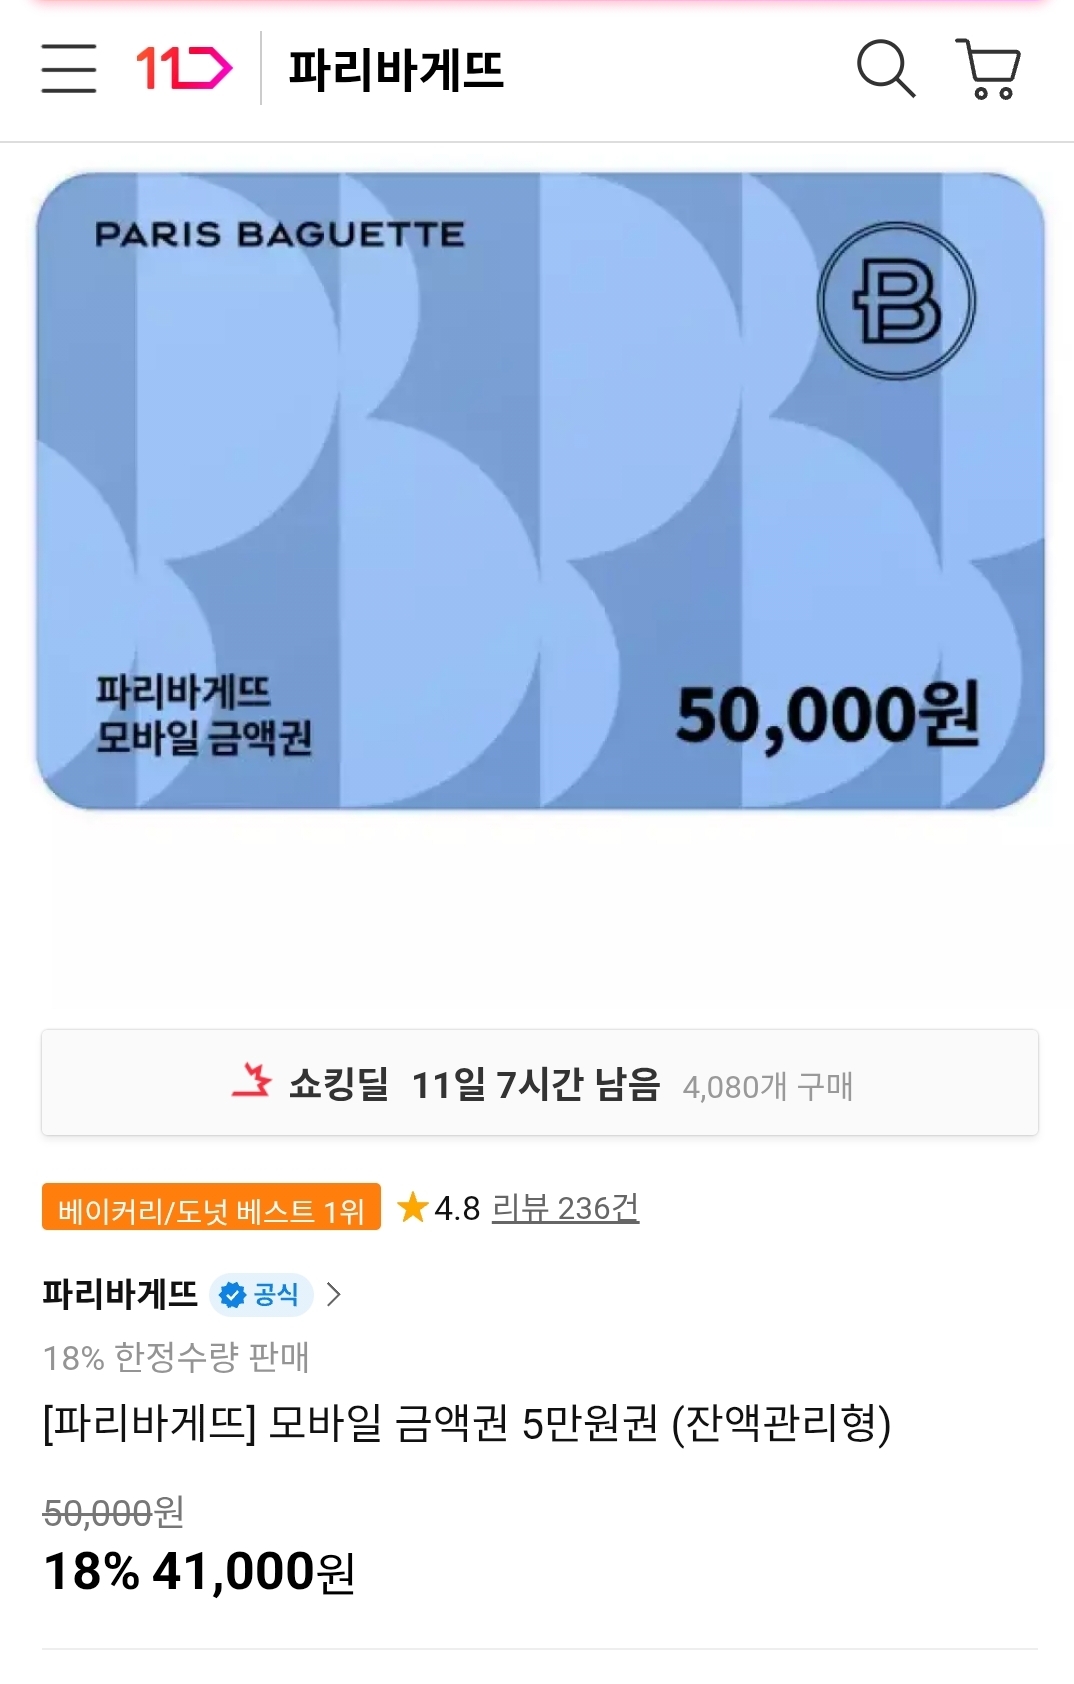Tap the 18% 한정수량 판매 text
This screenshot has height=1684, width=1074.
[176, 1357]
